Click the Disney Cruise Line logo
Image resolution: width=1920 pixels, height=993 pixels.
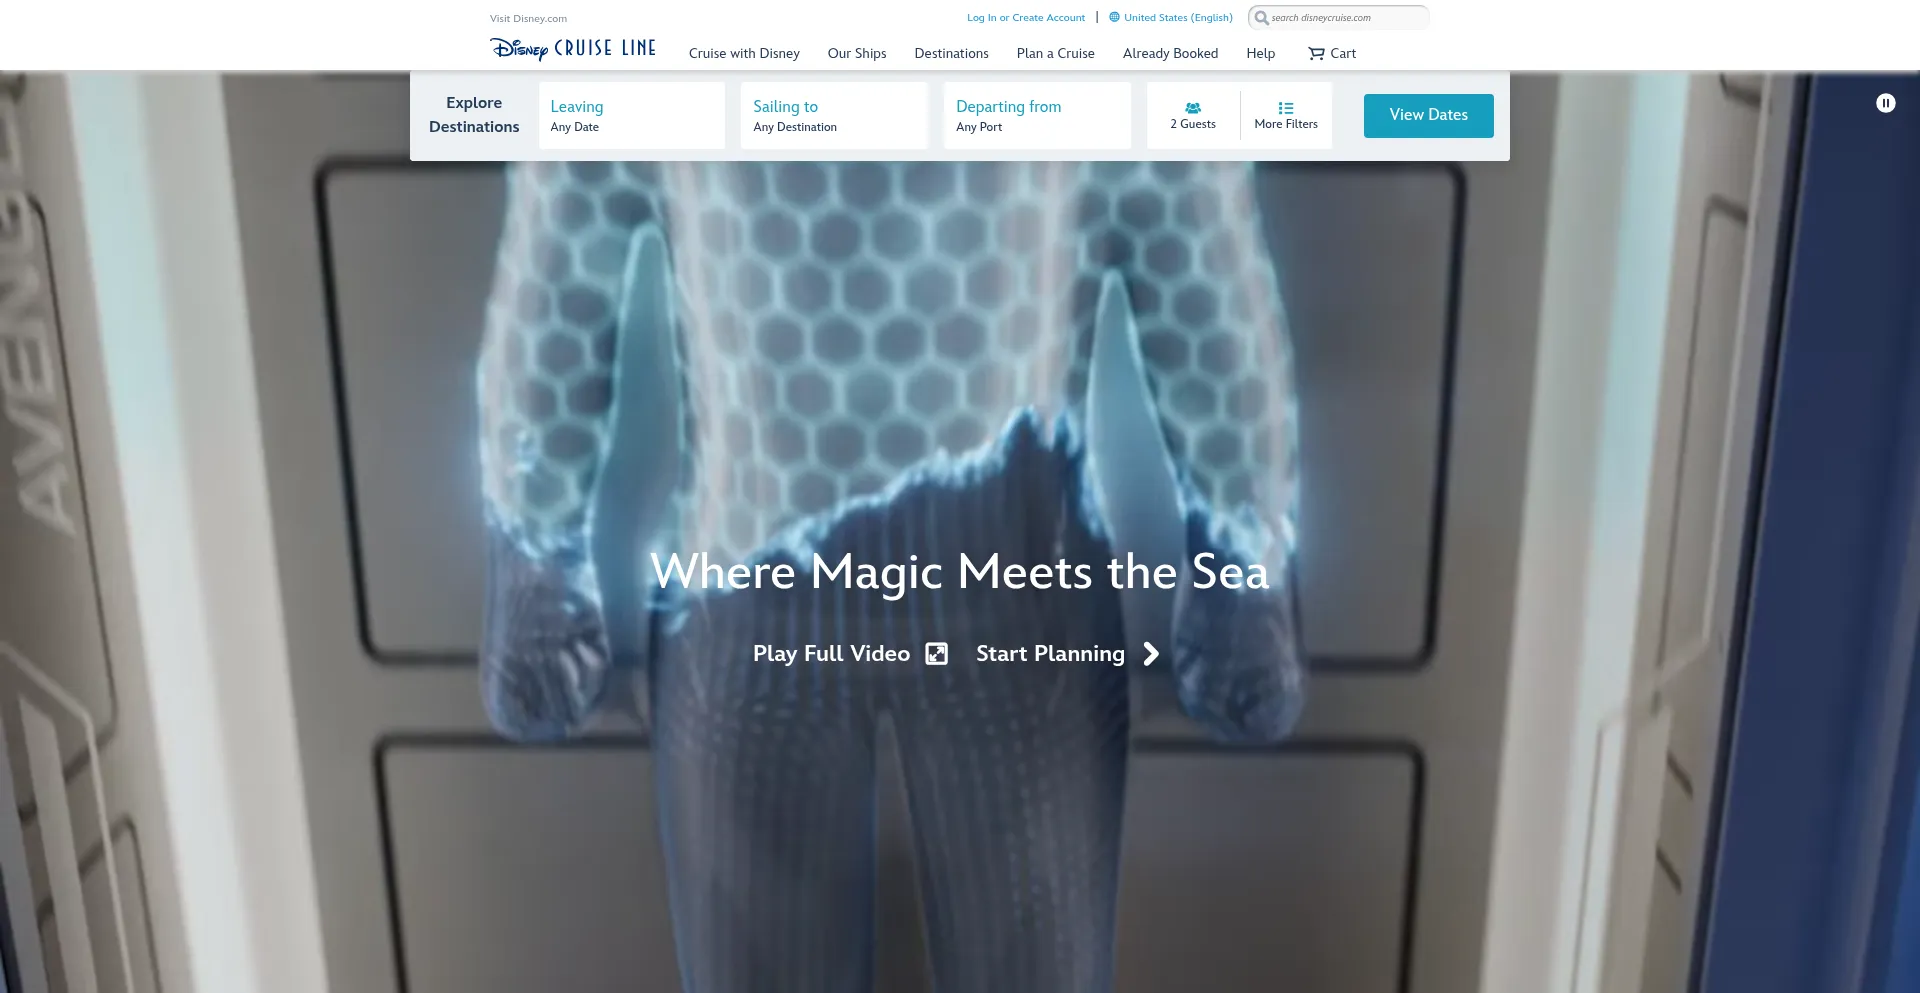(573, 49)
